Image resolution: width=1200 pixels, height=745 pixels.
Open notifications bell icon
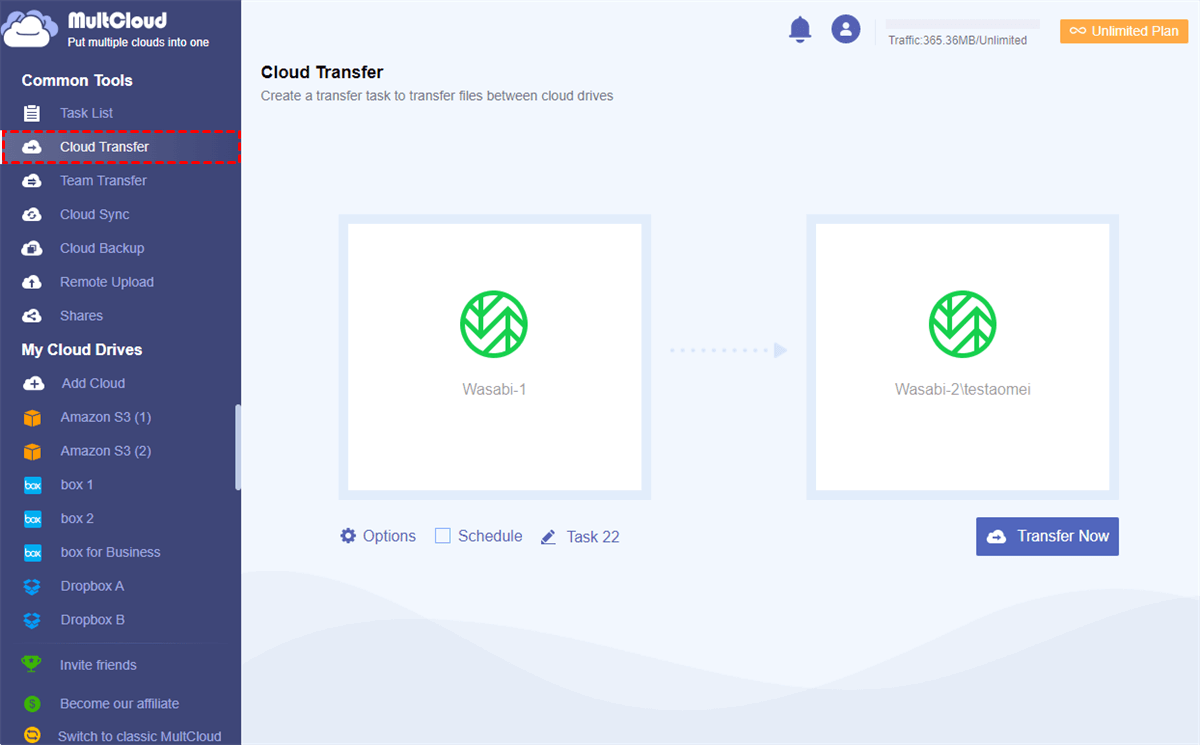tap(800, 29)
